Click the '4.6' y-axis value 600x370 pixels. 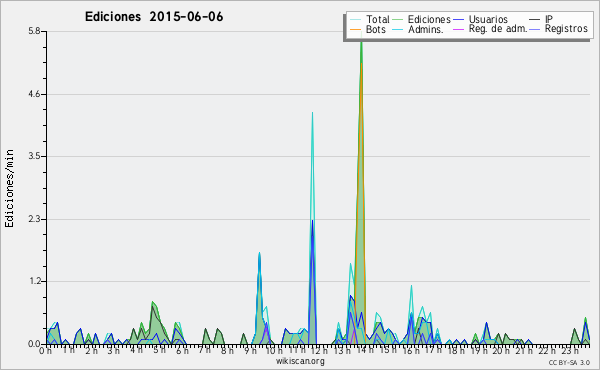pyautogui.click(x=34, y=94)
